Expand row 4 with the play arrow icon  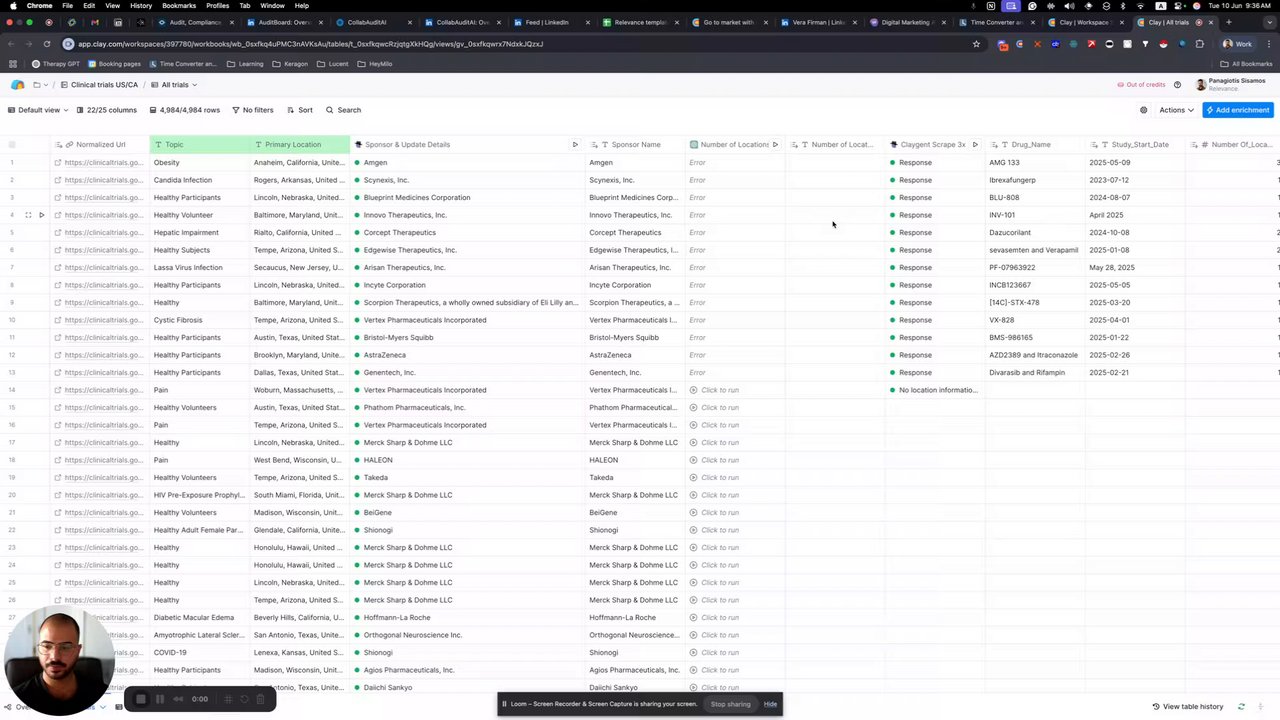[x=41, y=215]
